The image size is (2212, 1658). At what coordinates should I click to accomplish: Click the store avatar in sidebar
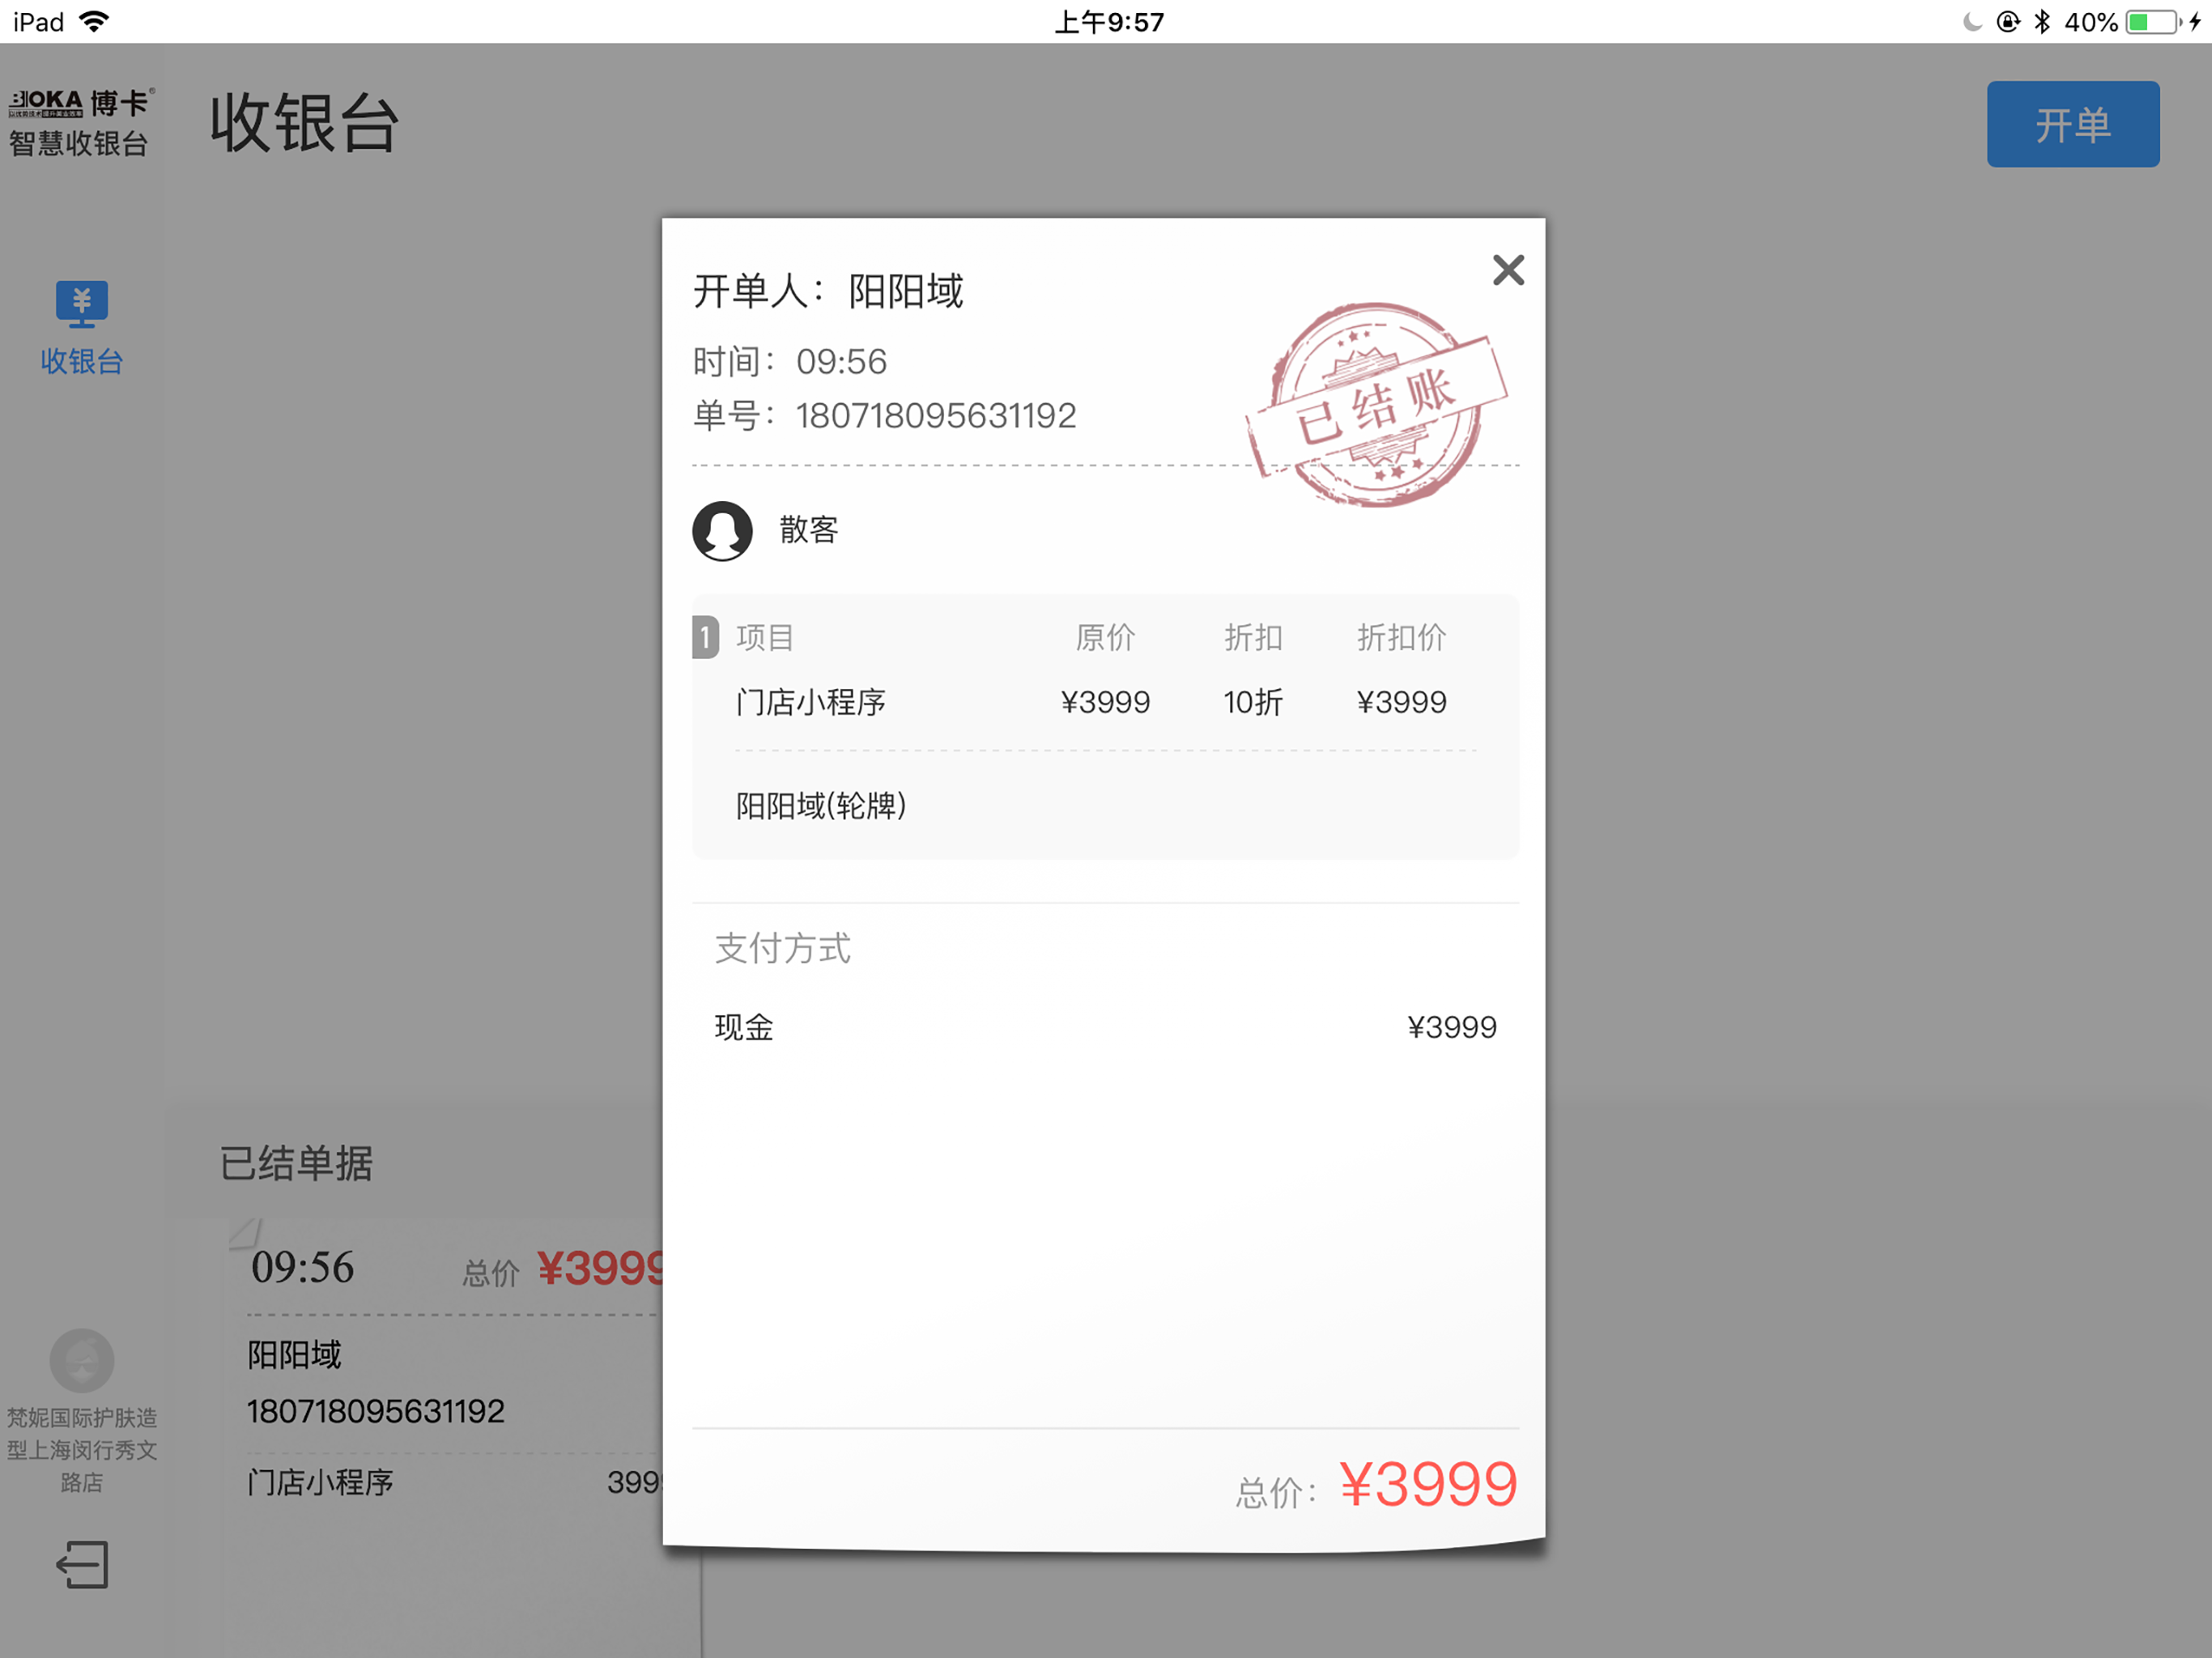[82, 1360]
